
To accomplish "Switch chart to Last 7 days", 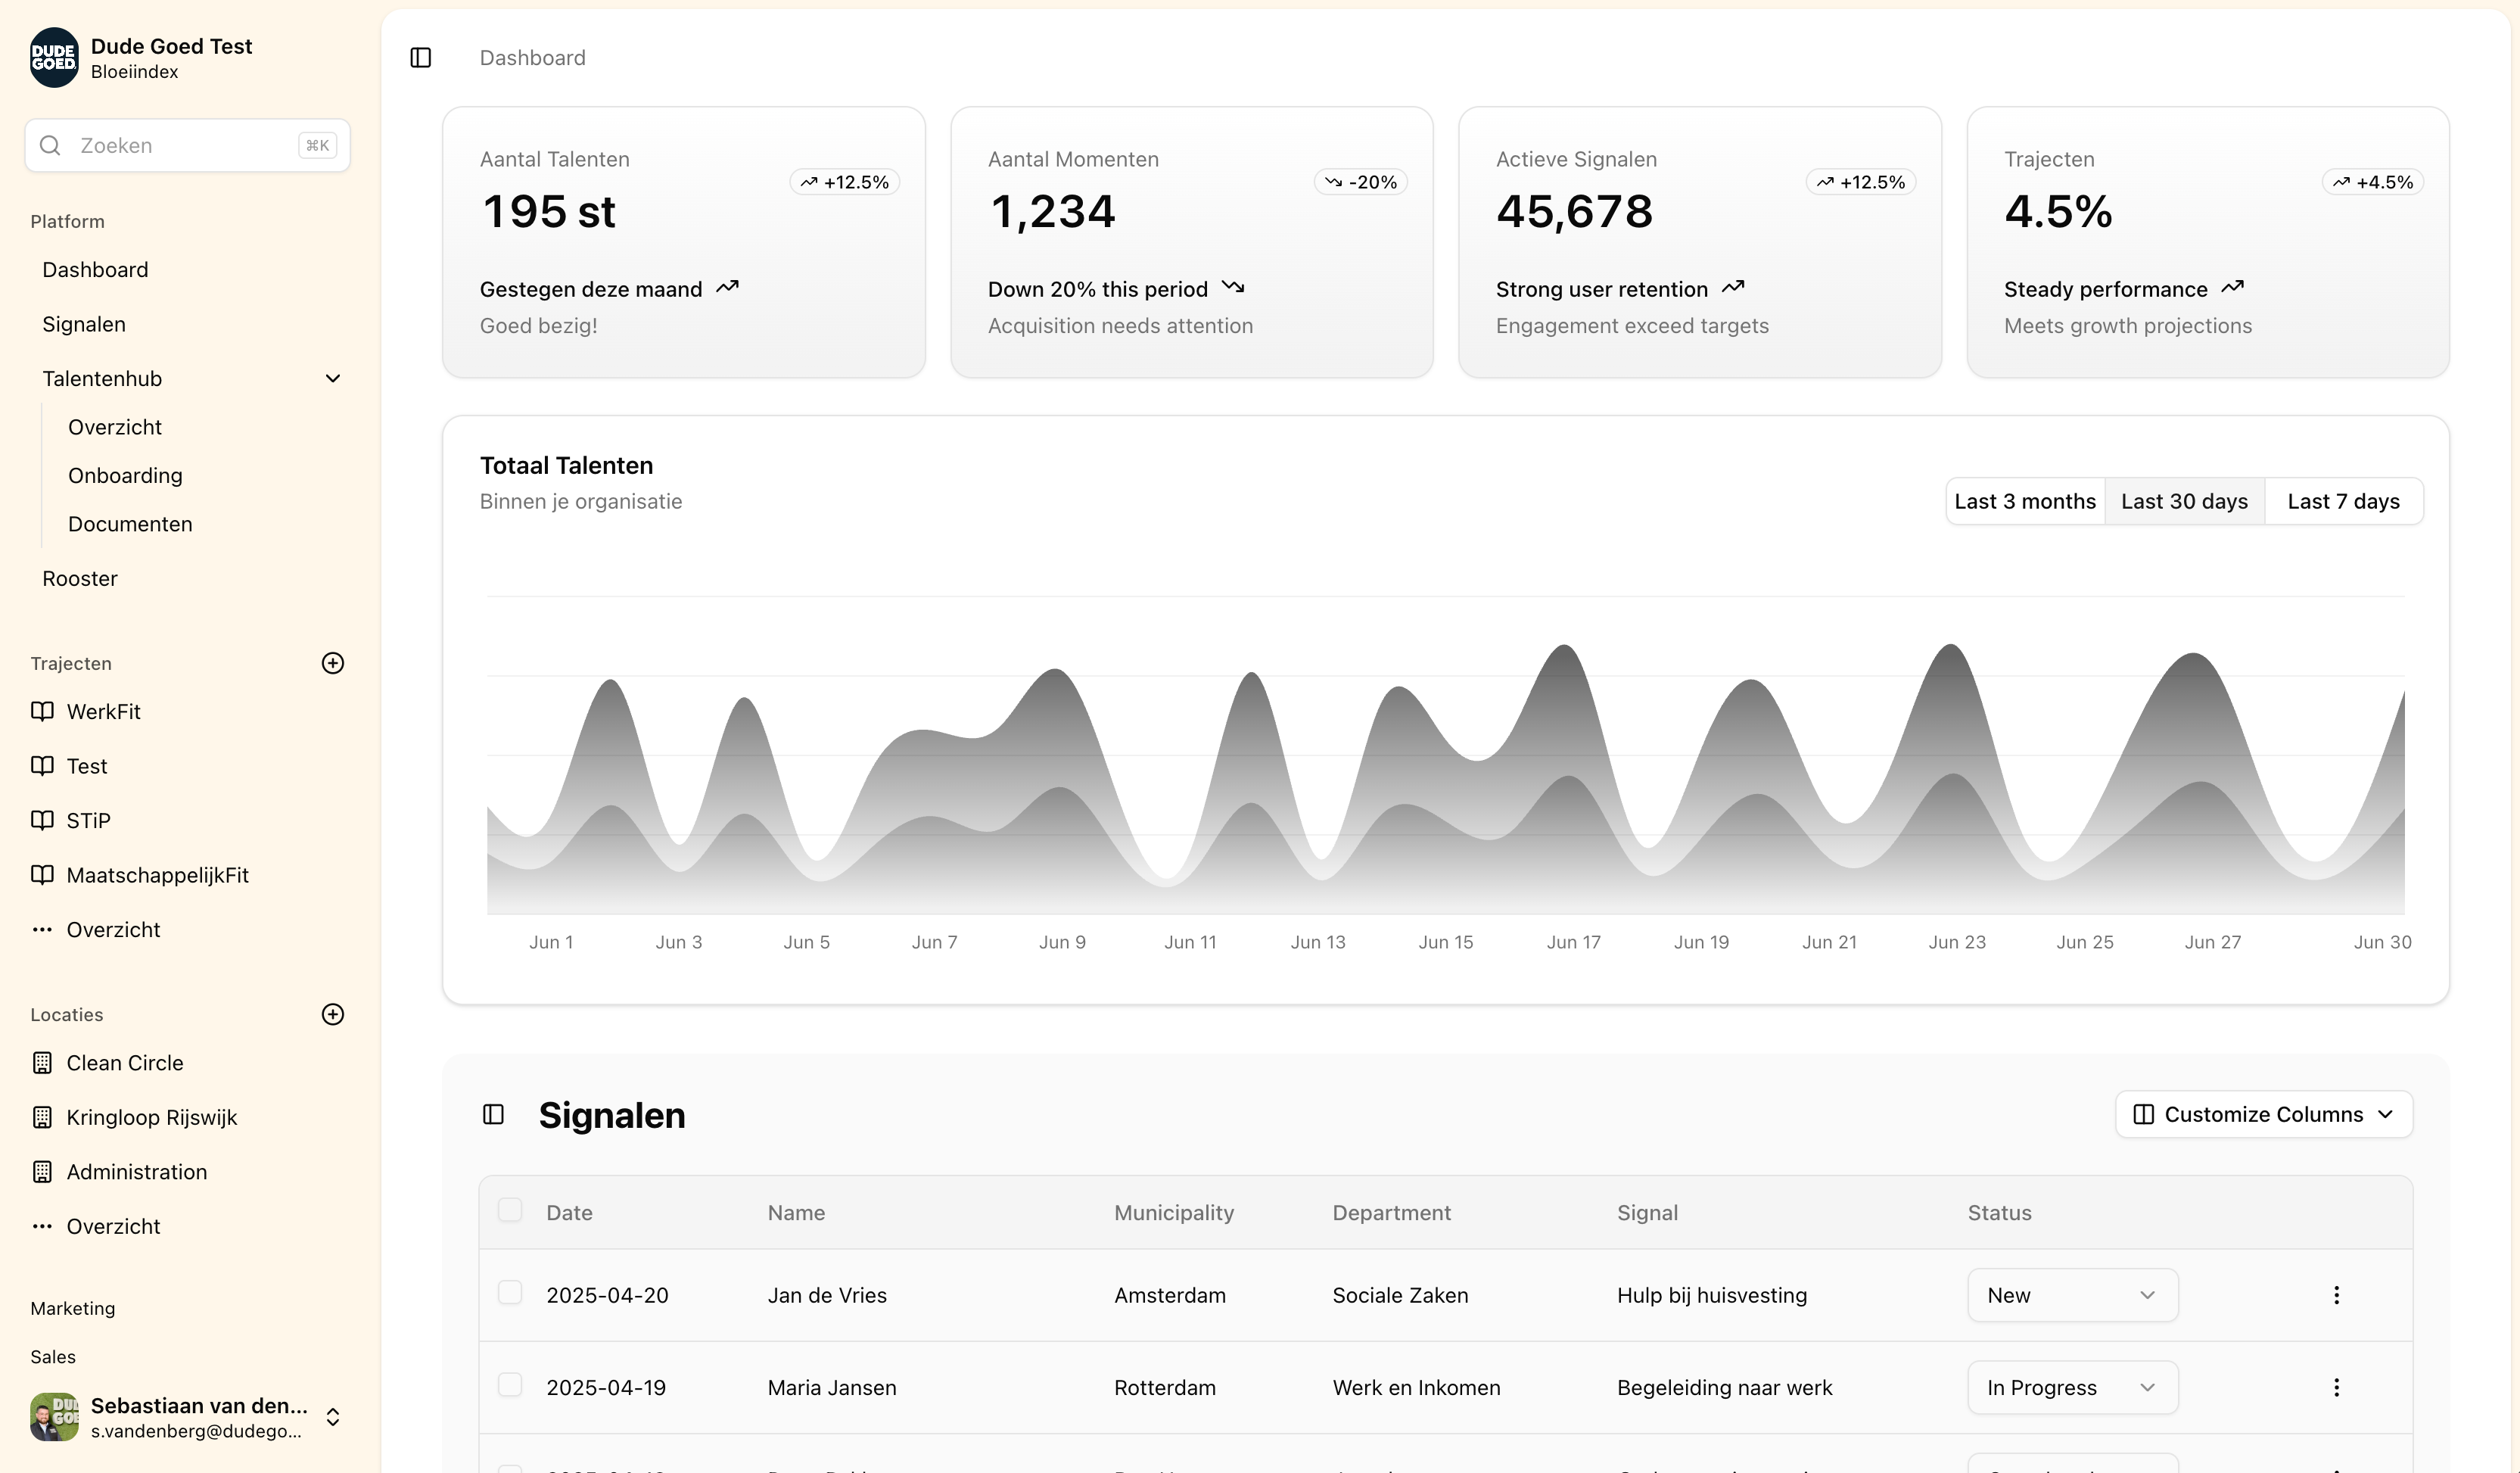I will point(2343,501).
